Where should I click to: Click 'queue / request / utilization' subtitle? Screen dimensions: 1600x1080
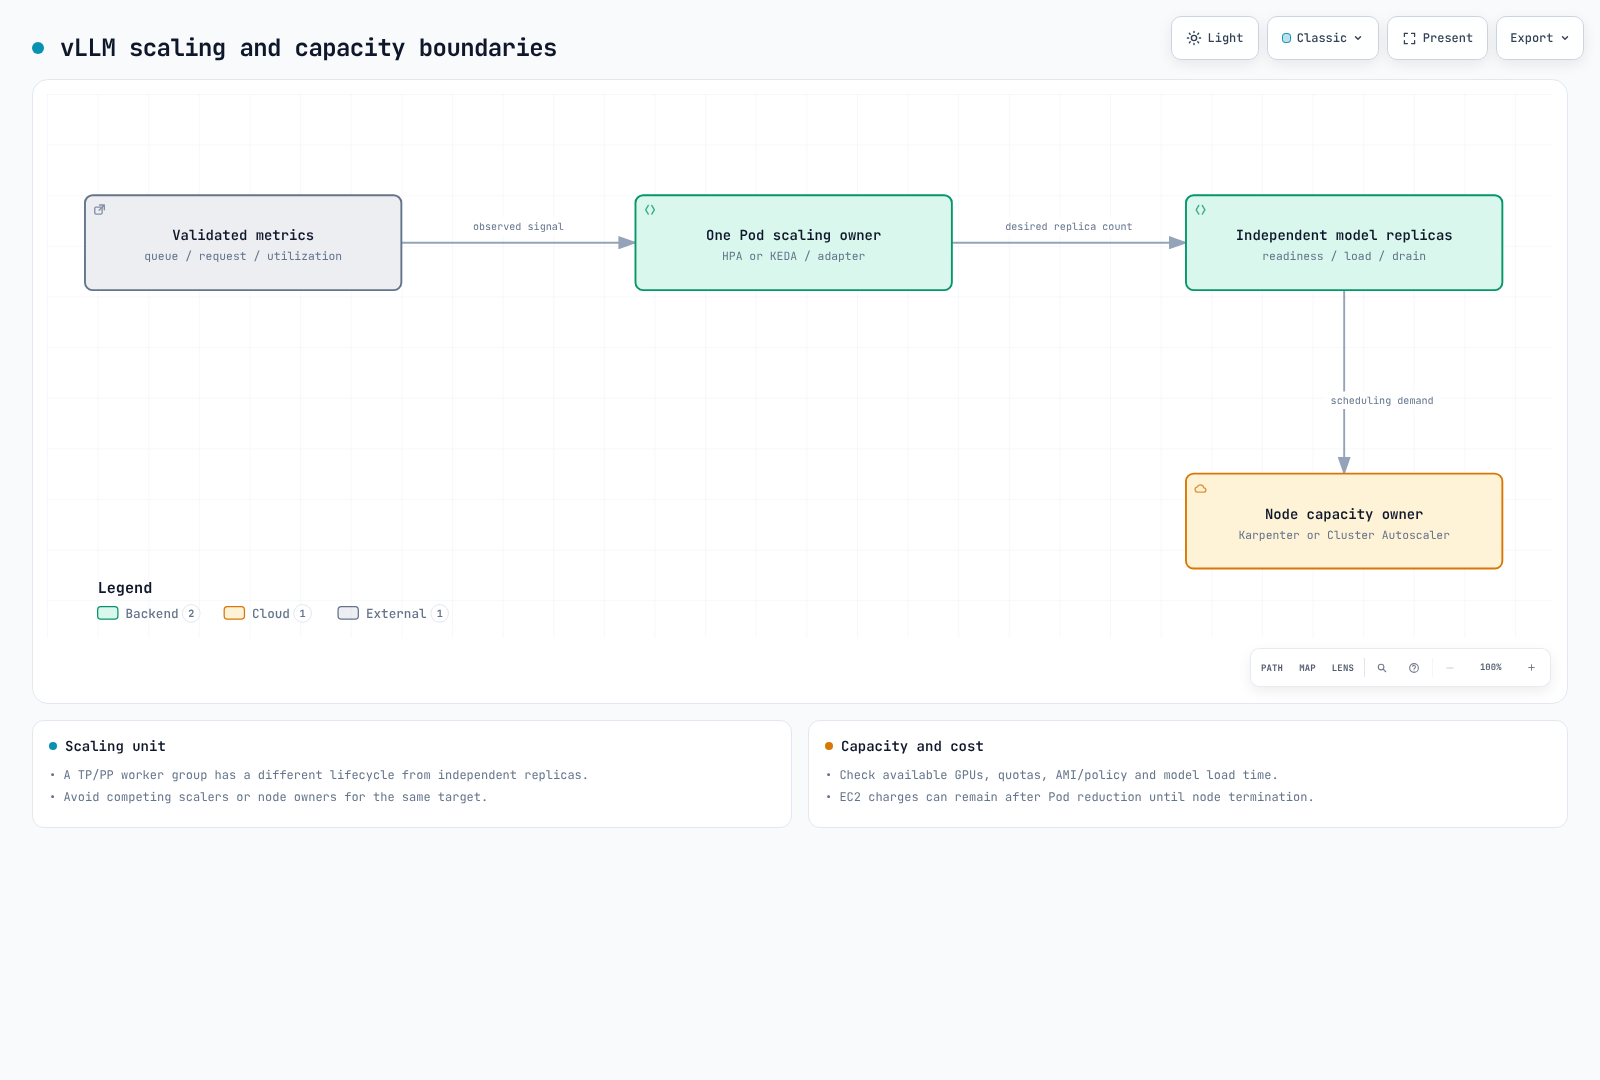(243, 257)
